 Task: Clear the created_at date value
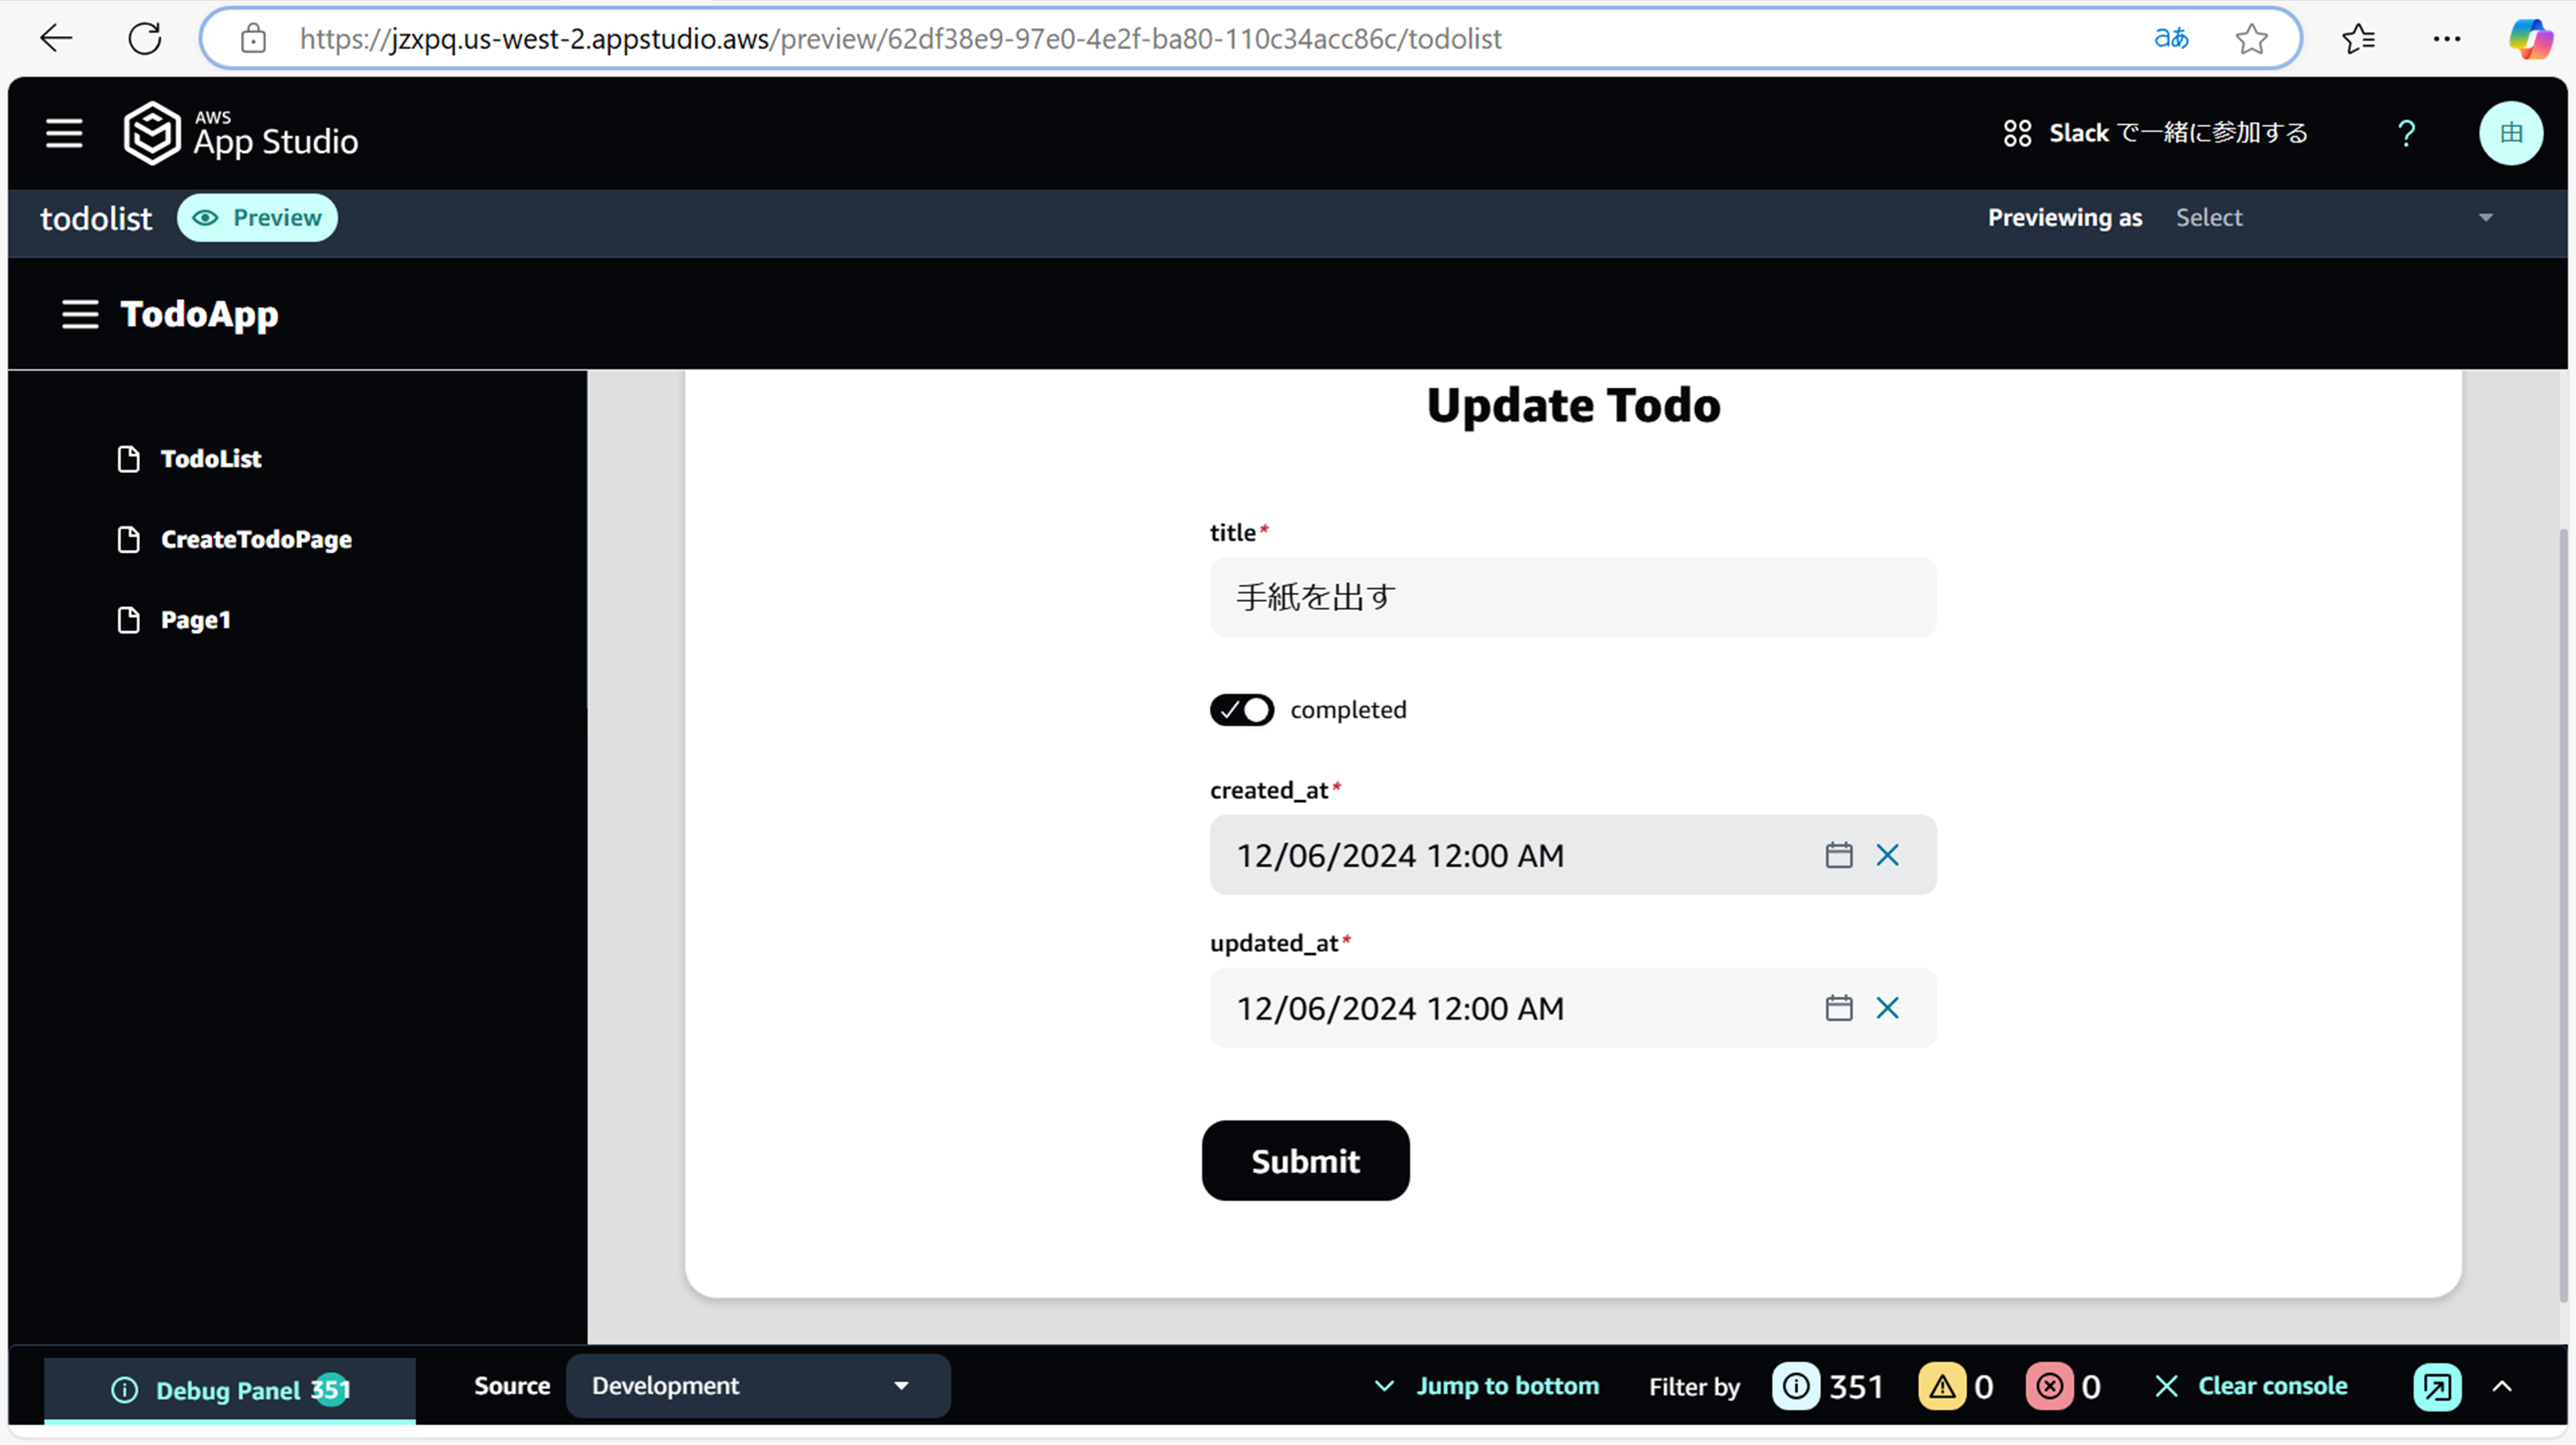(x=1887, y=855)
